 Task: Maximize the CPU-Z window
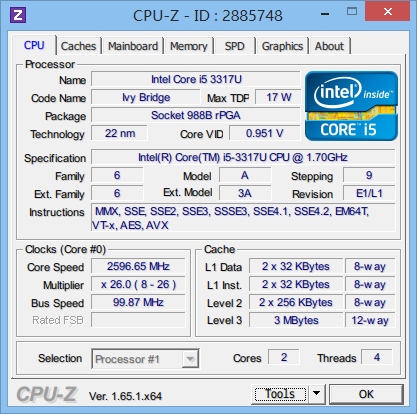tap(352, 12)
